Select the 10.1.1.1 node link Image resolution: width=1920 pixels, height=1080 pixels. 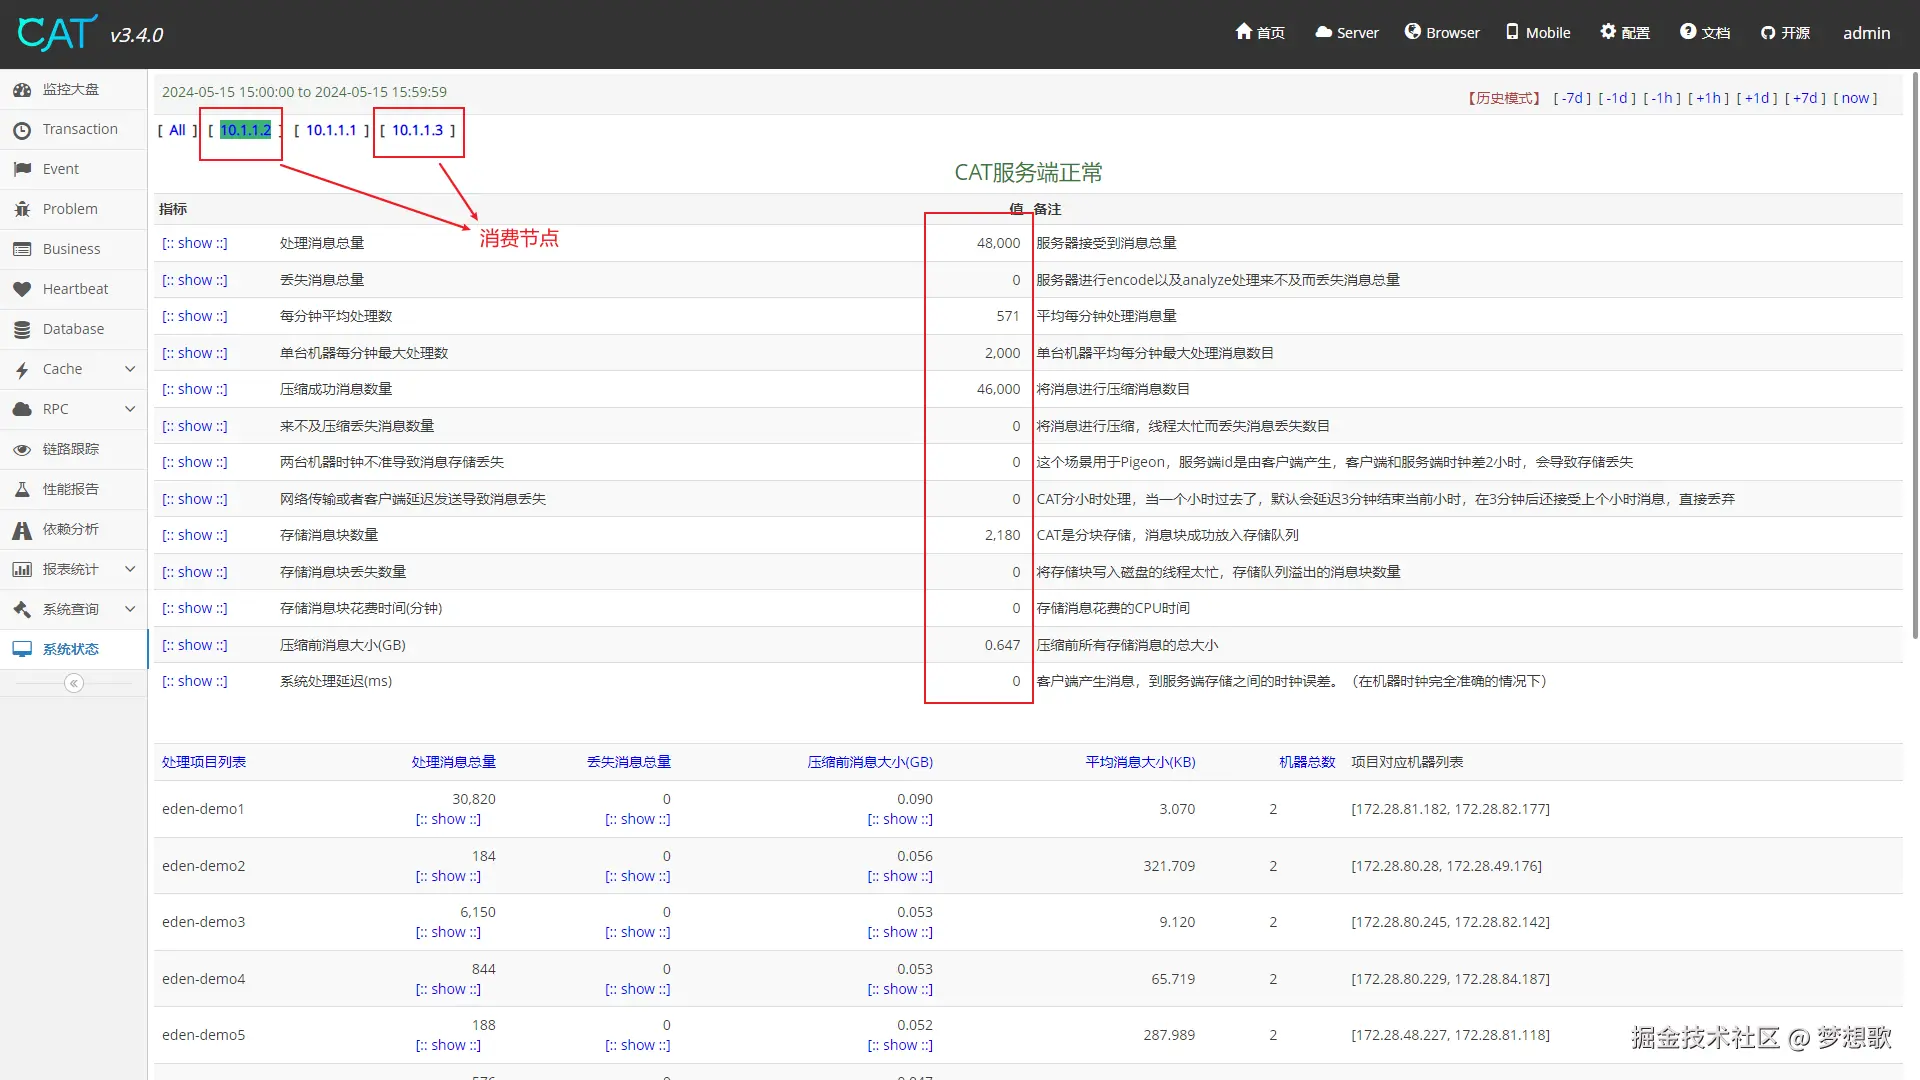pyautogui.click(x=331, y=130)
